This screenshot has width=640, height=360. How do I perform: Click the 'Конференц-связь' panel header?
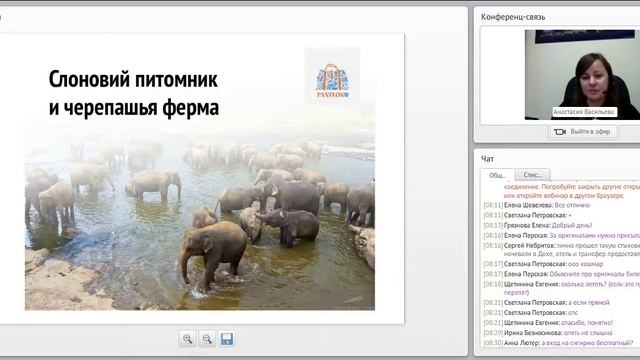pos(513,17)
